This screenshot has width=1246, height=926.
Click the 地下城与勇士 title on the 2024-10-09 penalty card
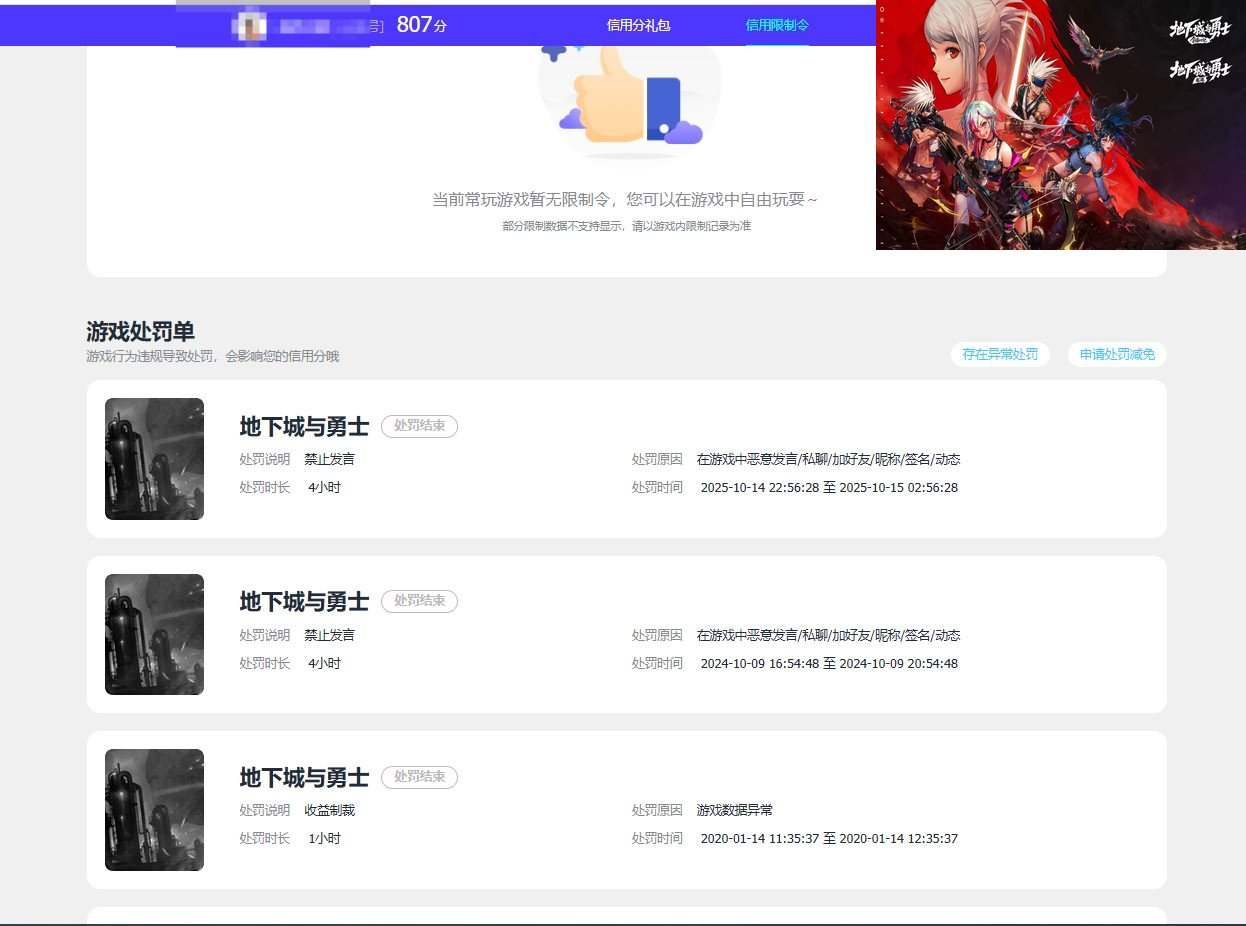[x=304, y=601]
